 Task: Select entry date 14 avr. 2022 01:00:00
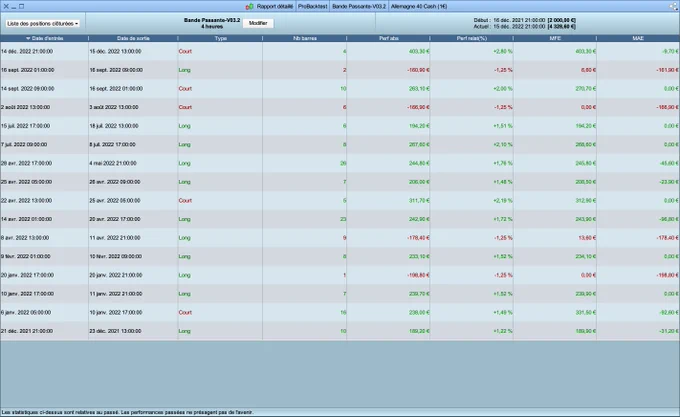click(x=26, y=219)
